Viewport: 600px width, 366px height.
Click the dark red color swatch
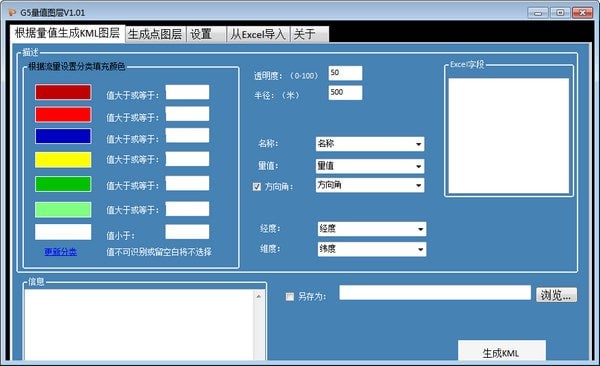(63, 92)
